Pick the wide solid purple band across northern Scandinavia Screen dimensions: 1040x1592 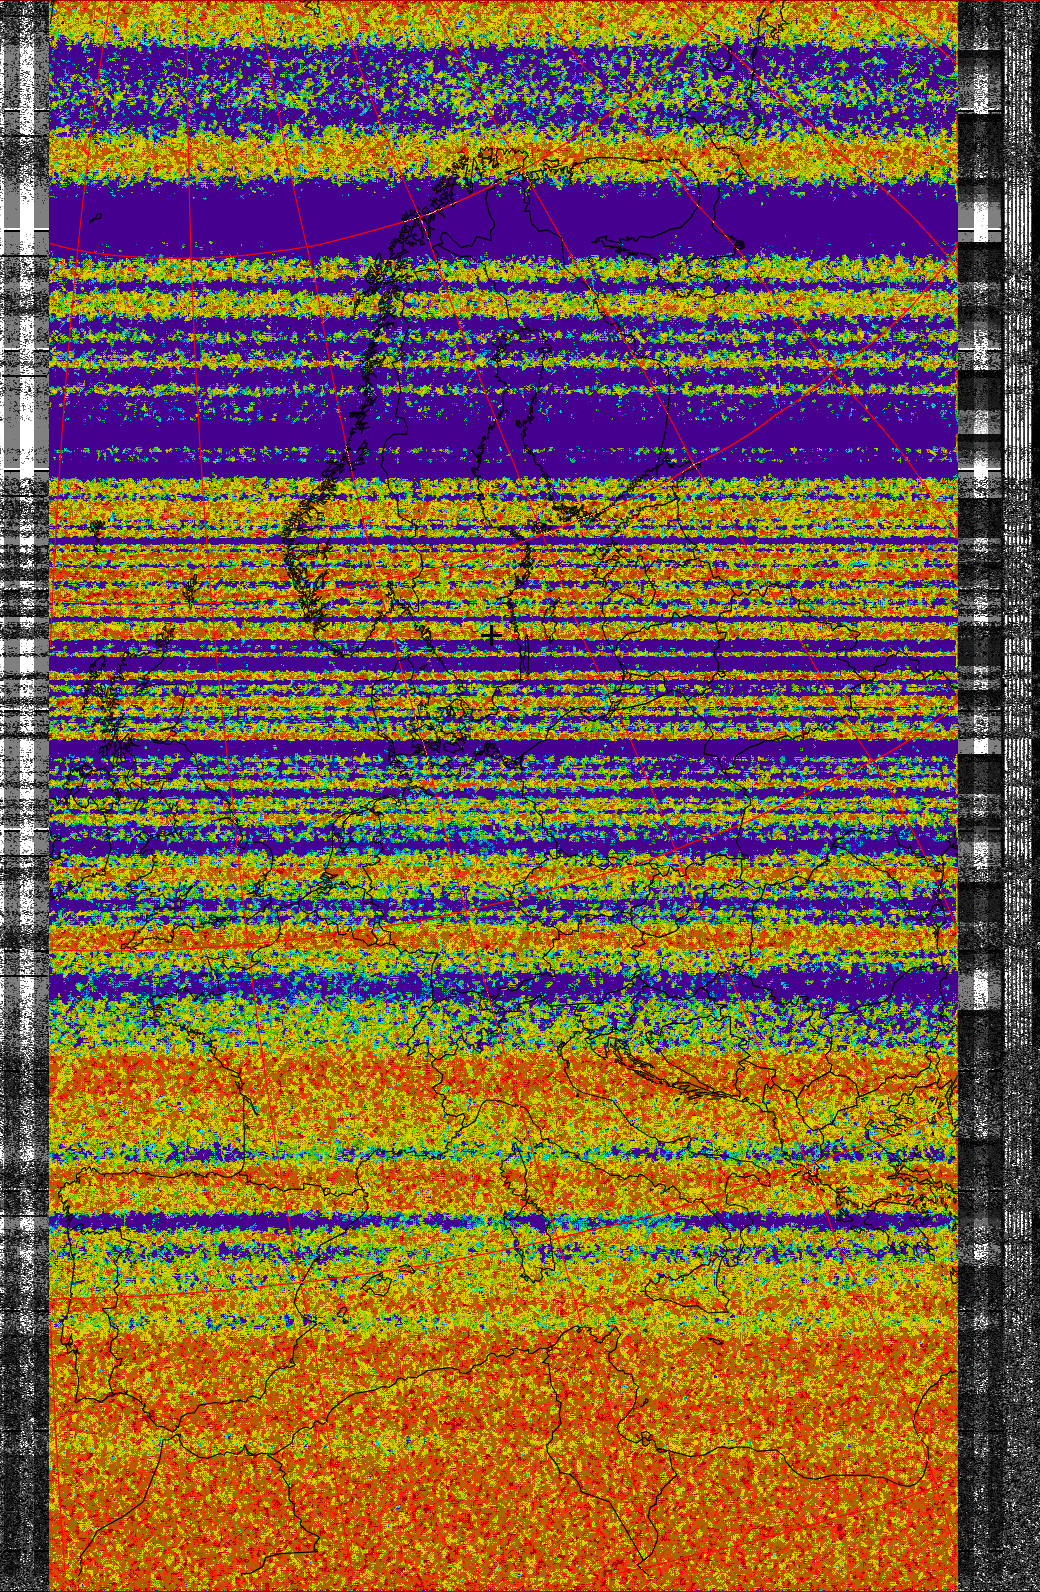(x=250, y=215)
